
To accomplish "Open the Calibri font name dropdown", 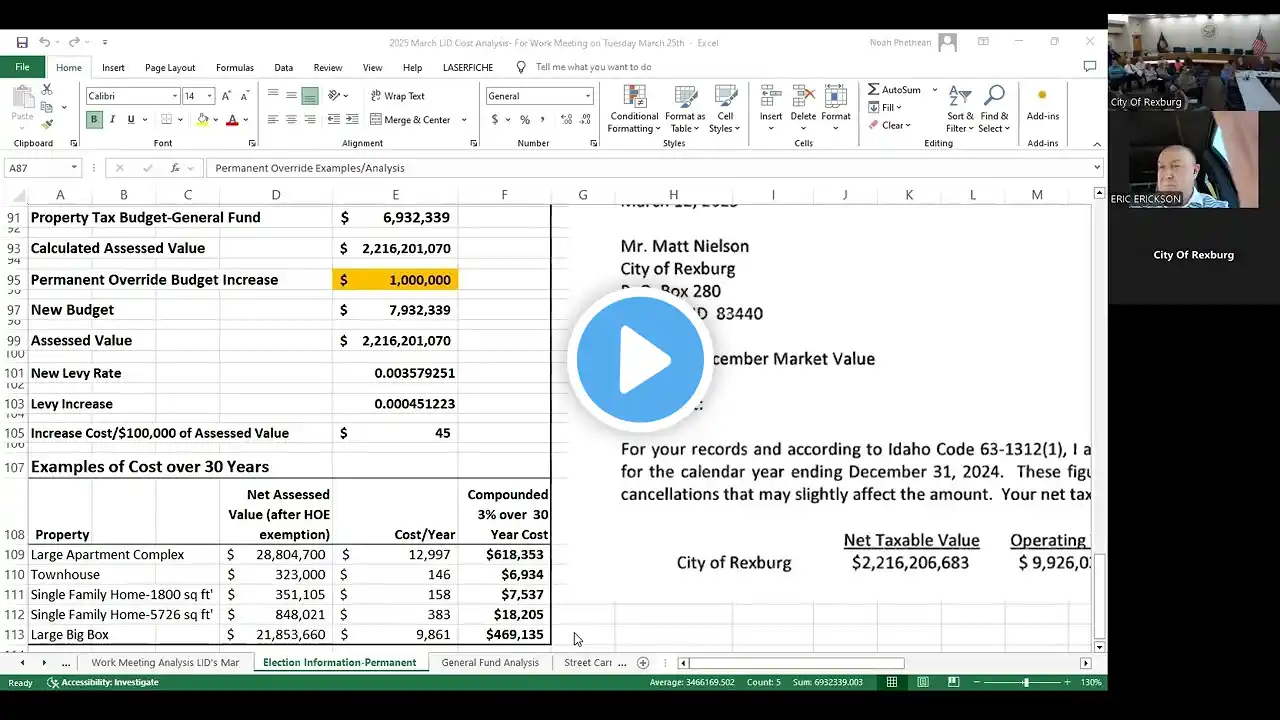I will [x=174, y=96].
